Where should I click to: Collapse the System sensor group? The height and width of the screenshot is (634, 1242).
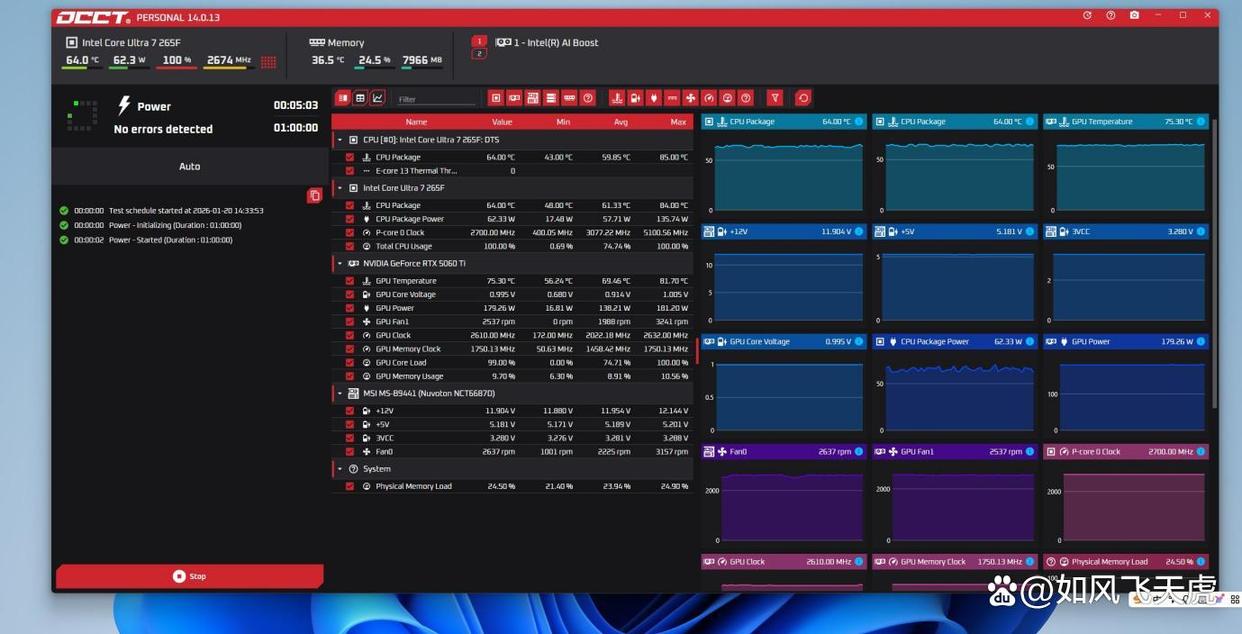coord(340,469)
